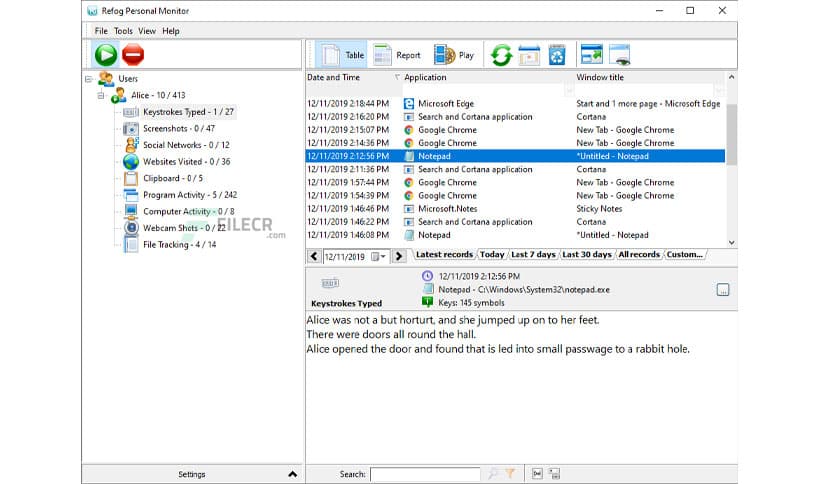Open the Tools menu
Viewport: 836px width, 484px height.
[x=123, y=31]
